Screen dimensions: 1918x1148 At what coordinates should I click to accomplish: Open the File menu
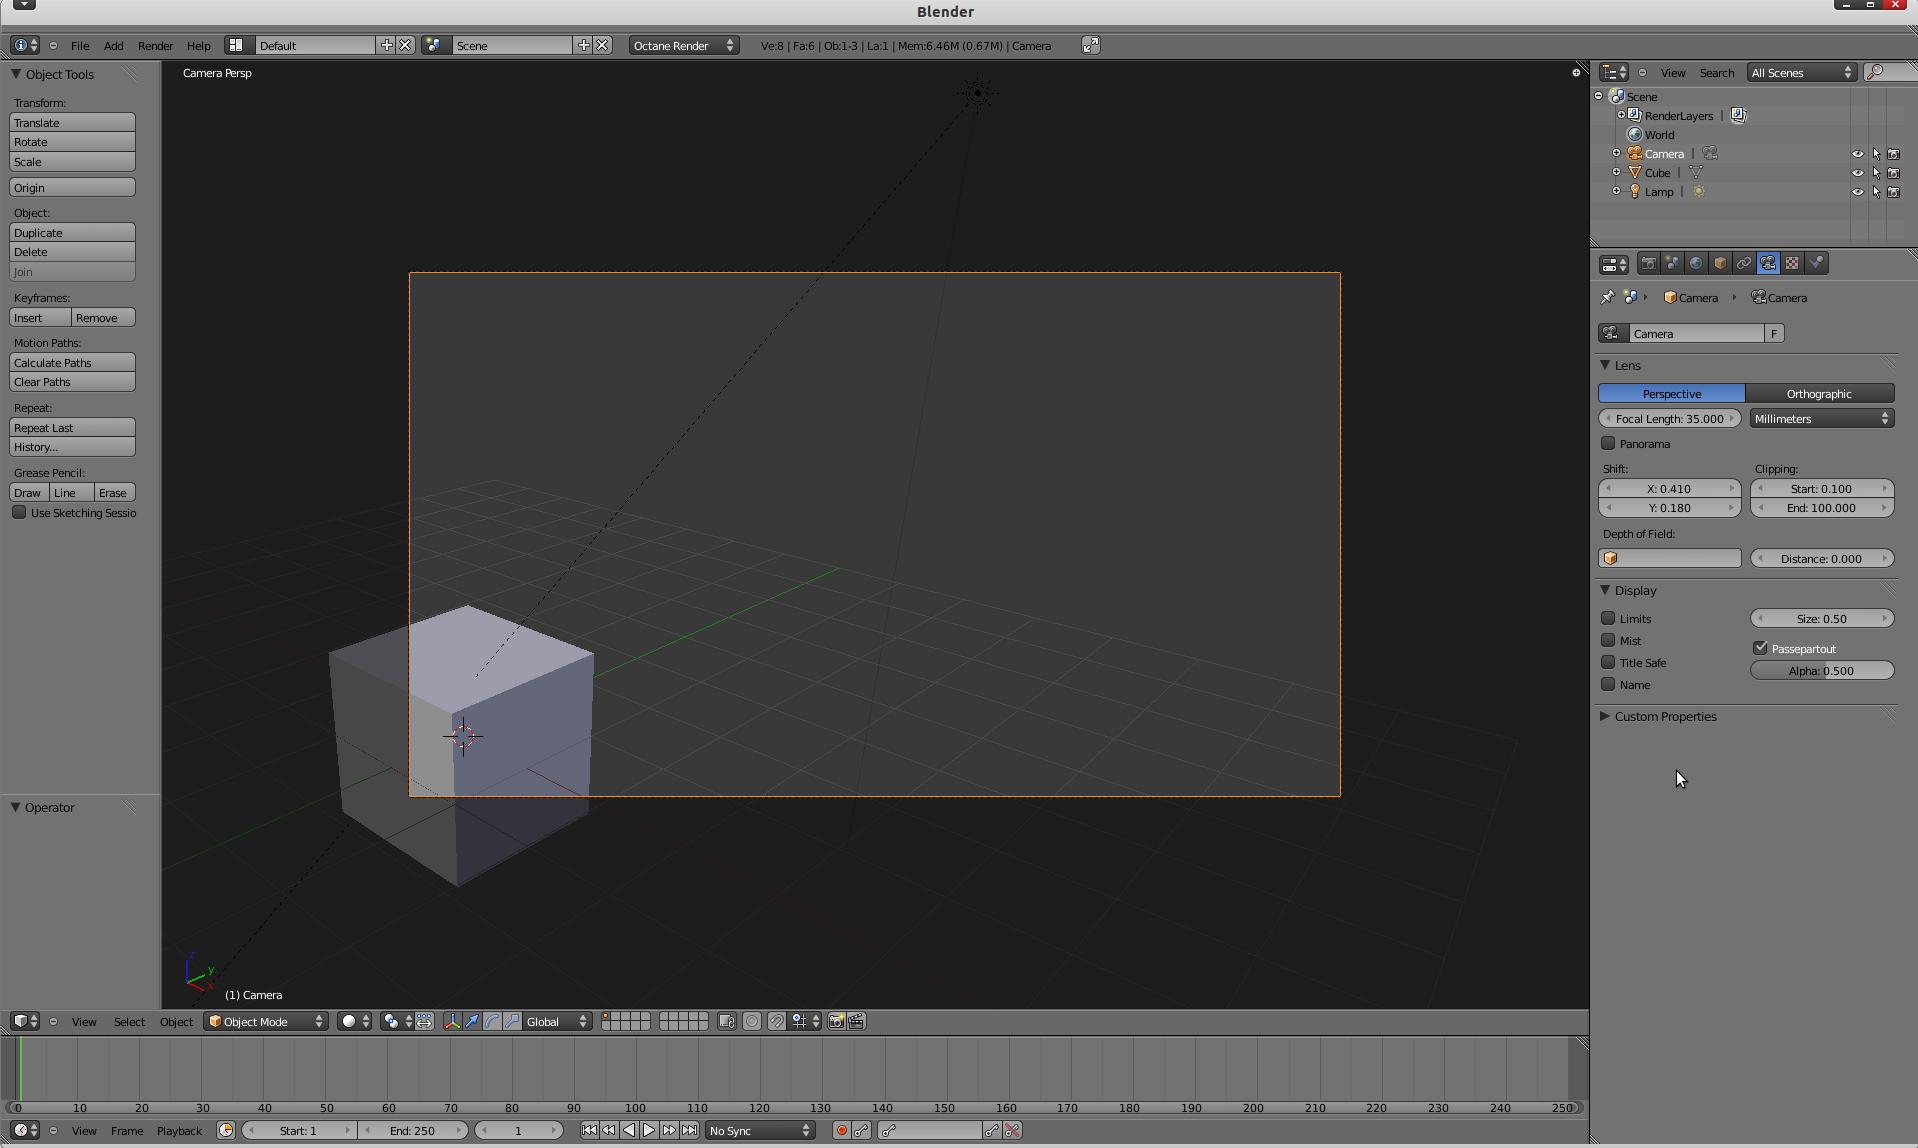click(80, 46)
